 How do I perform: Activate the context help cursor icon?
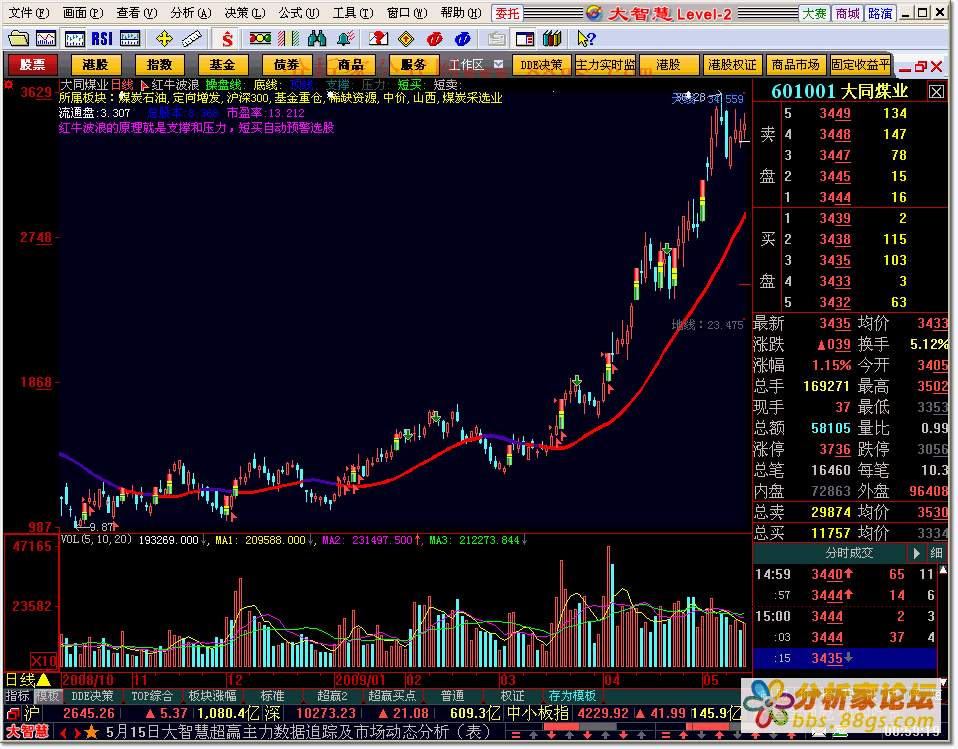pos(585,39)
